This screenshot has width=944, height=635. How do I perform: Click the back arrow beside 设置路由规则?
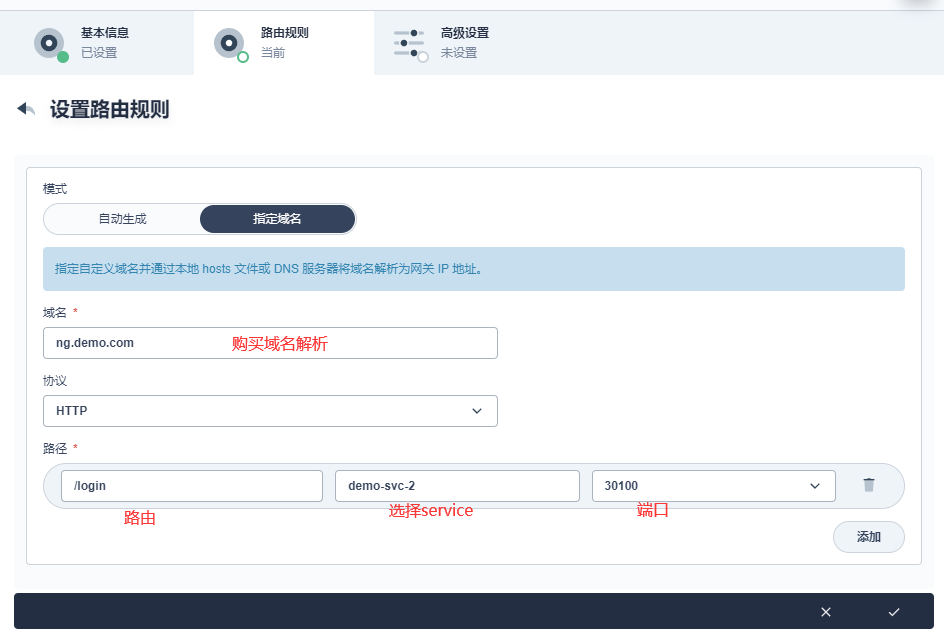point(26,109)
